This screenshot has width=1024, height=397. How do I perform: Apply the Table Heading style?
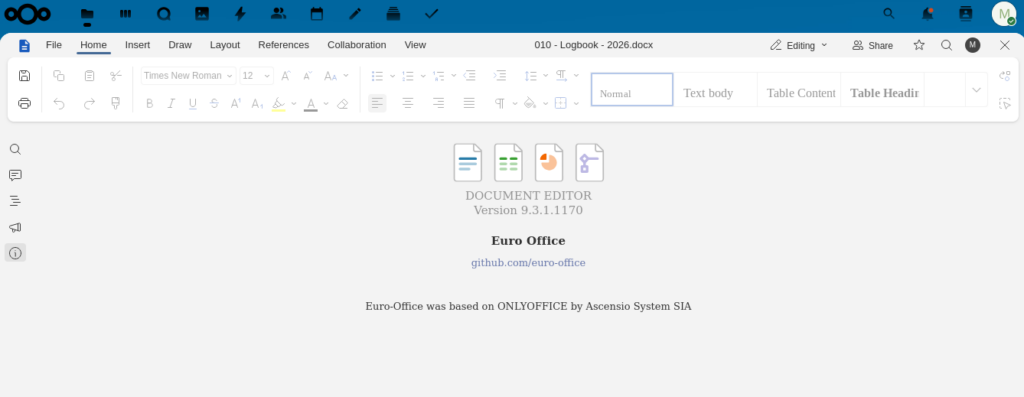coord(883,90)
